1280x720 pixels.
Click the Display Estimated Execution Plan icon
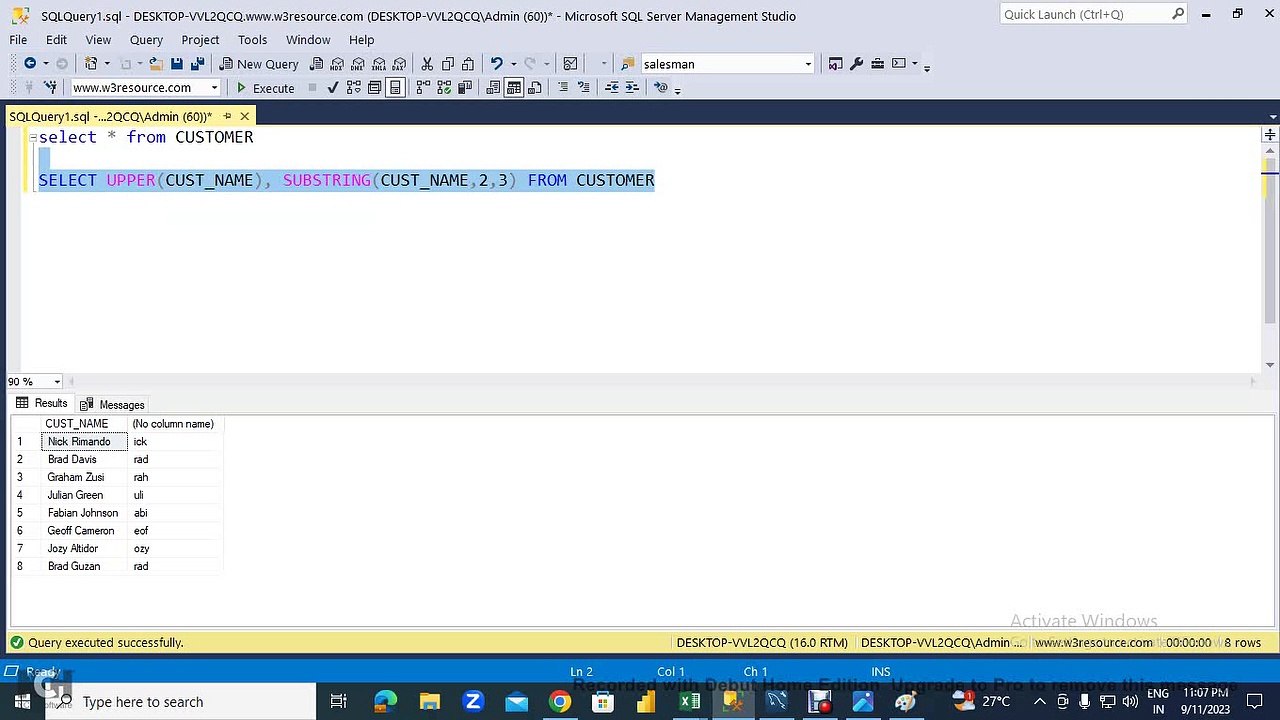click(x=354, y=88)
